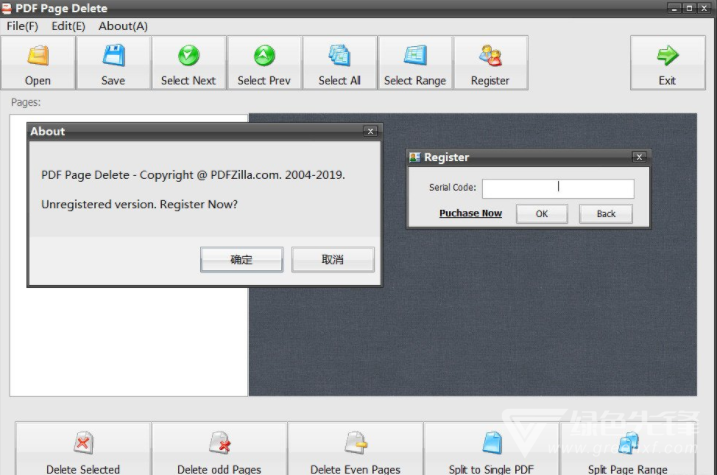Maximize the PDF Page Delete window

(x=689, y=8)
